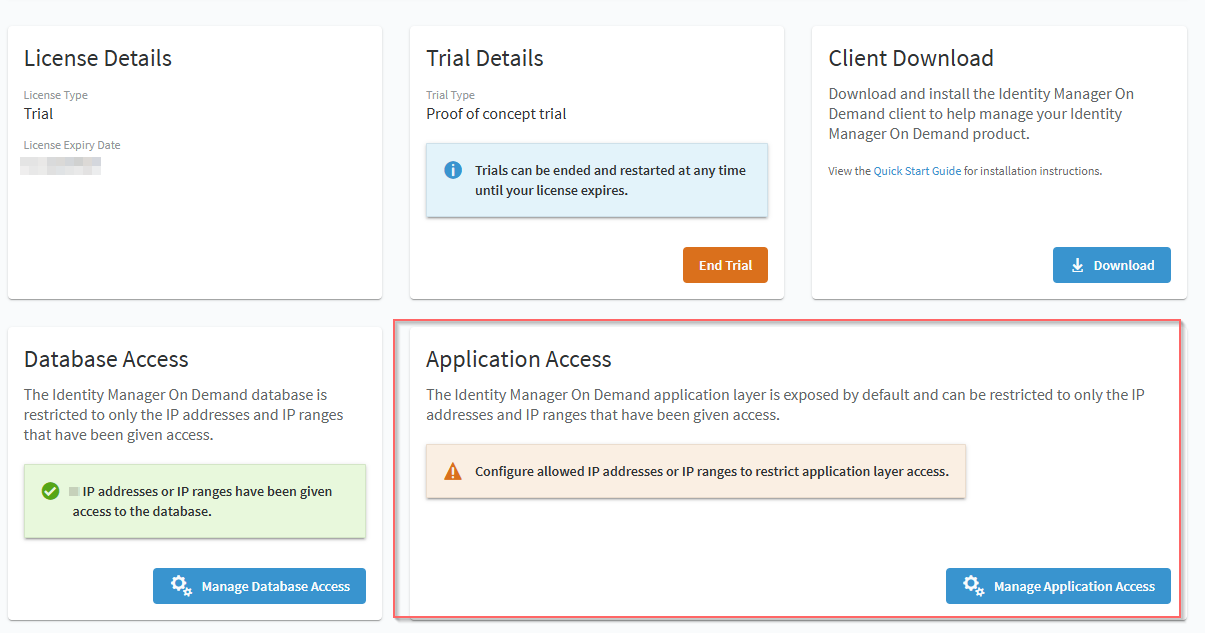Click the trials can be ended message

610,180
